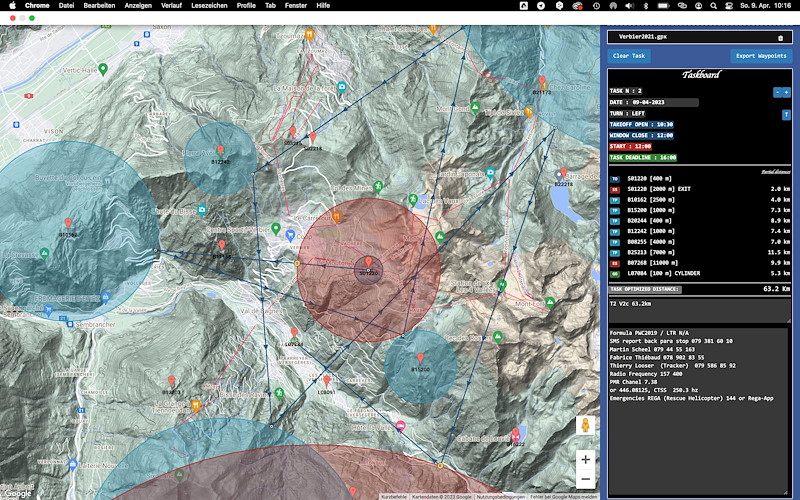800x500 pixels.
Task: Click the TO badge for S01220 takeoff
Action: point(615,179)
